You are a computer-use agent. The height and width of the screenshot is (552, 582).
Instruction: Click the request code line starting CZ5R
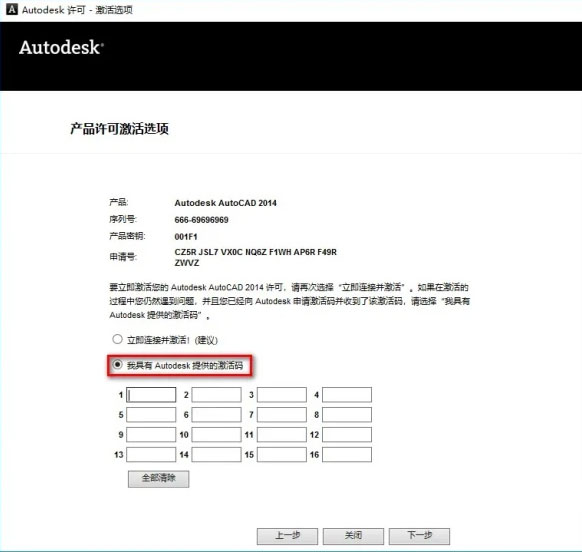(x=255, y=252)
